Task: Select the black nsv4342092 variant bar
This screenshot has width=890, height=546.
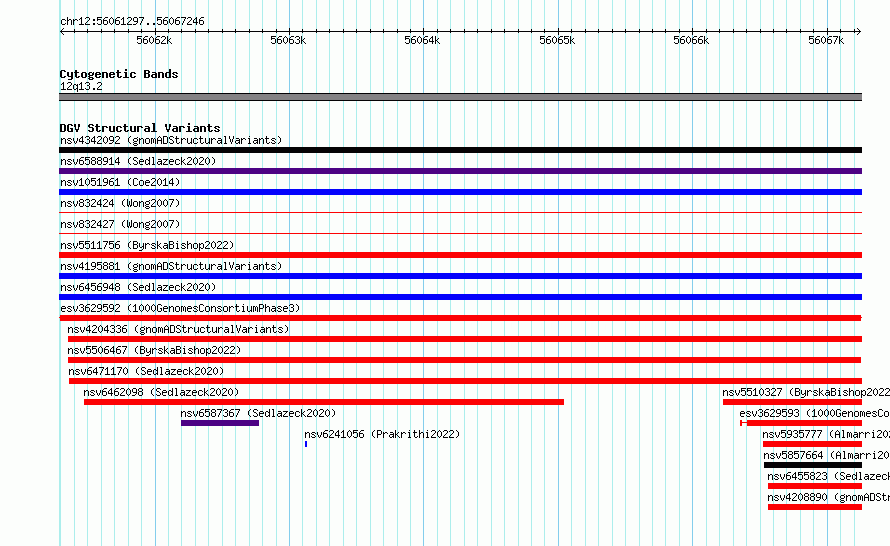Action: pyautogui.click(x=460, y=150)
